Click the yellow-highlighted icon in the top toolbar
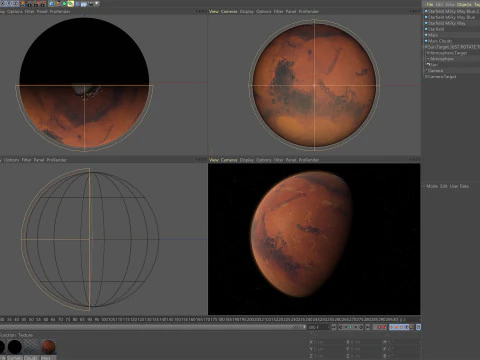Image resolution: width=480 pixels, height=360 pixels. [71, 4]
